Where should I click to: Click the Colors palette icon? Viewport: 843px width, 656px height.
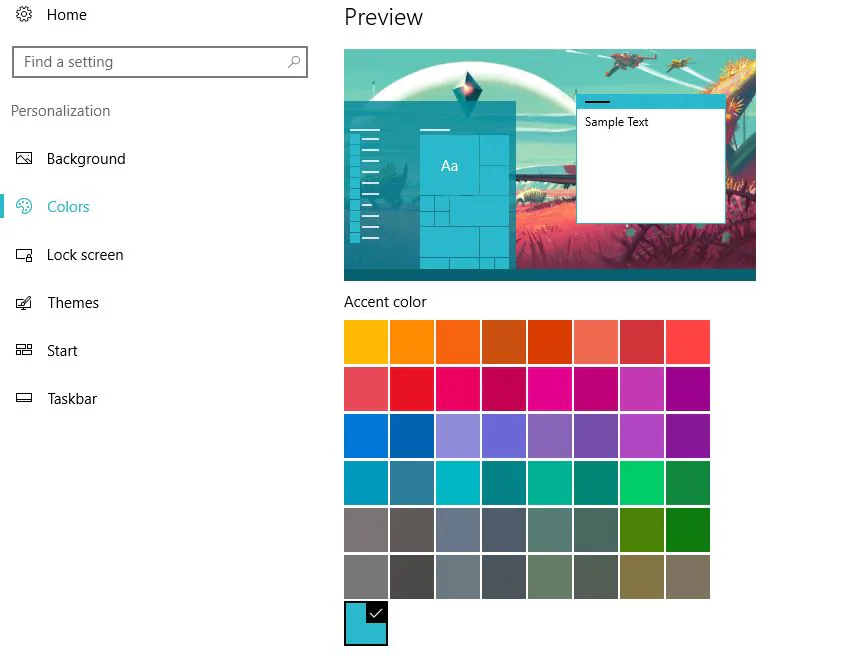[x=24, y=206]
